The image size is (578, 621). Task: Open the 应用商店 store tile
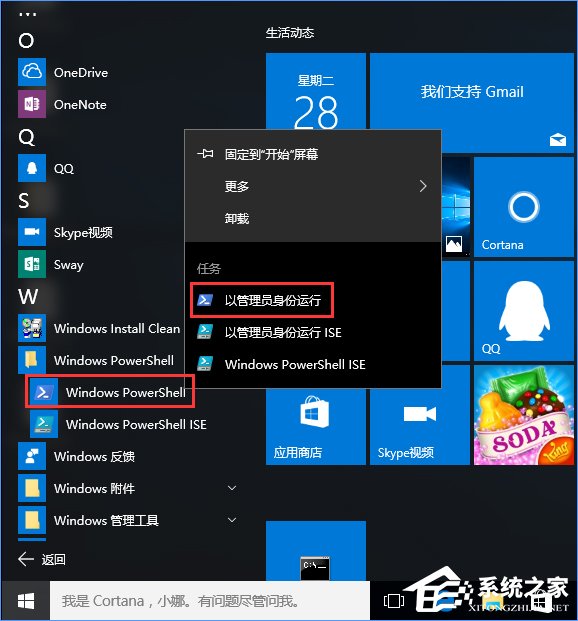316,427
